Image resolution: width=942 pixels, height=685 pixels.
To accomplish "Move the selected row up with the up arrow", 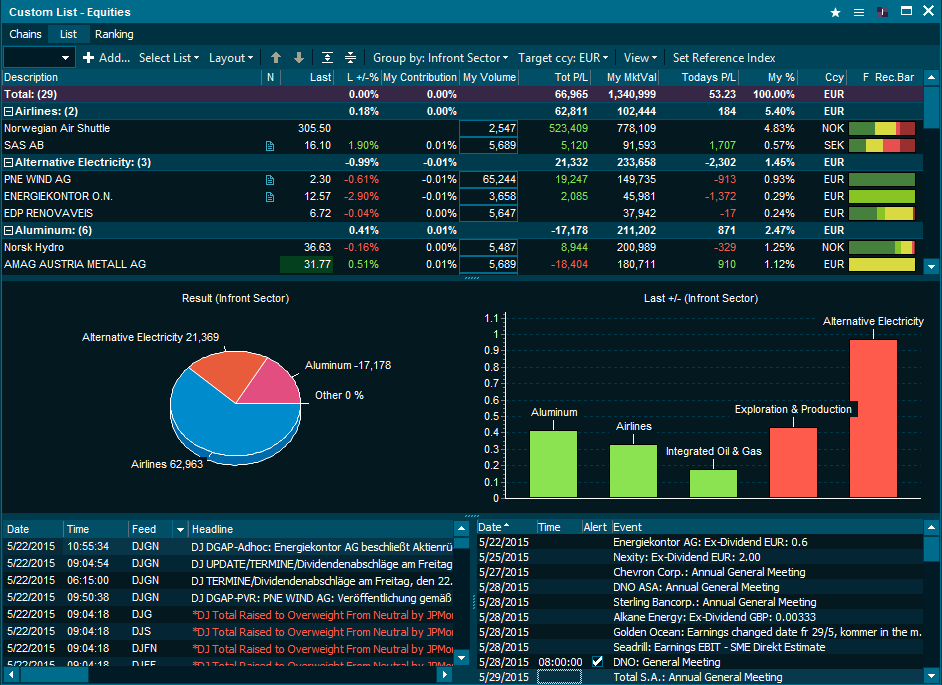I will (276, 58).
